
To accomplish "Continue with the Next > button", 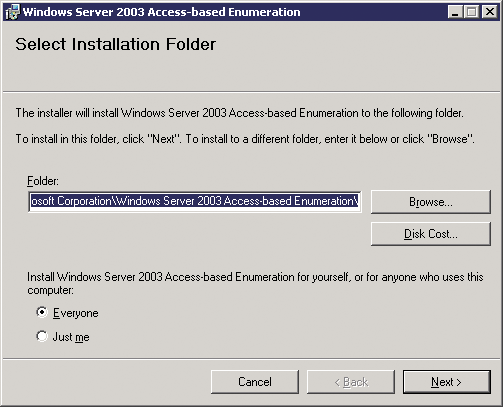I will click(x=447, y=382).
